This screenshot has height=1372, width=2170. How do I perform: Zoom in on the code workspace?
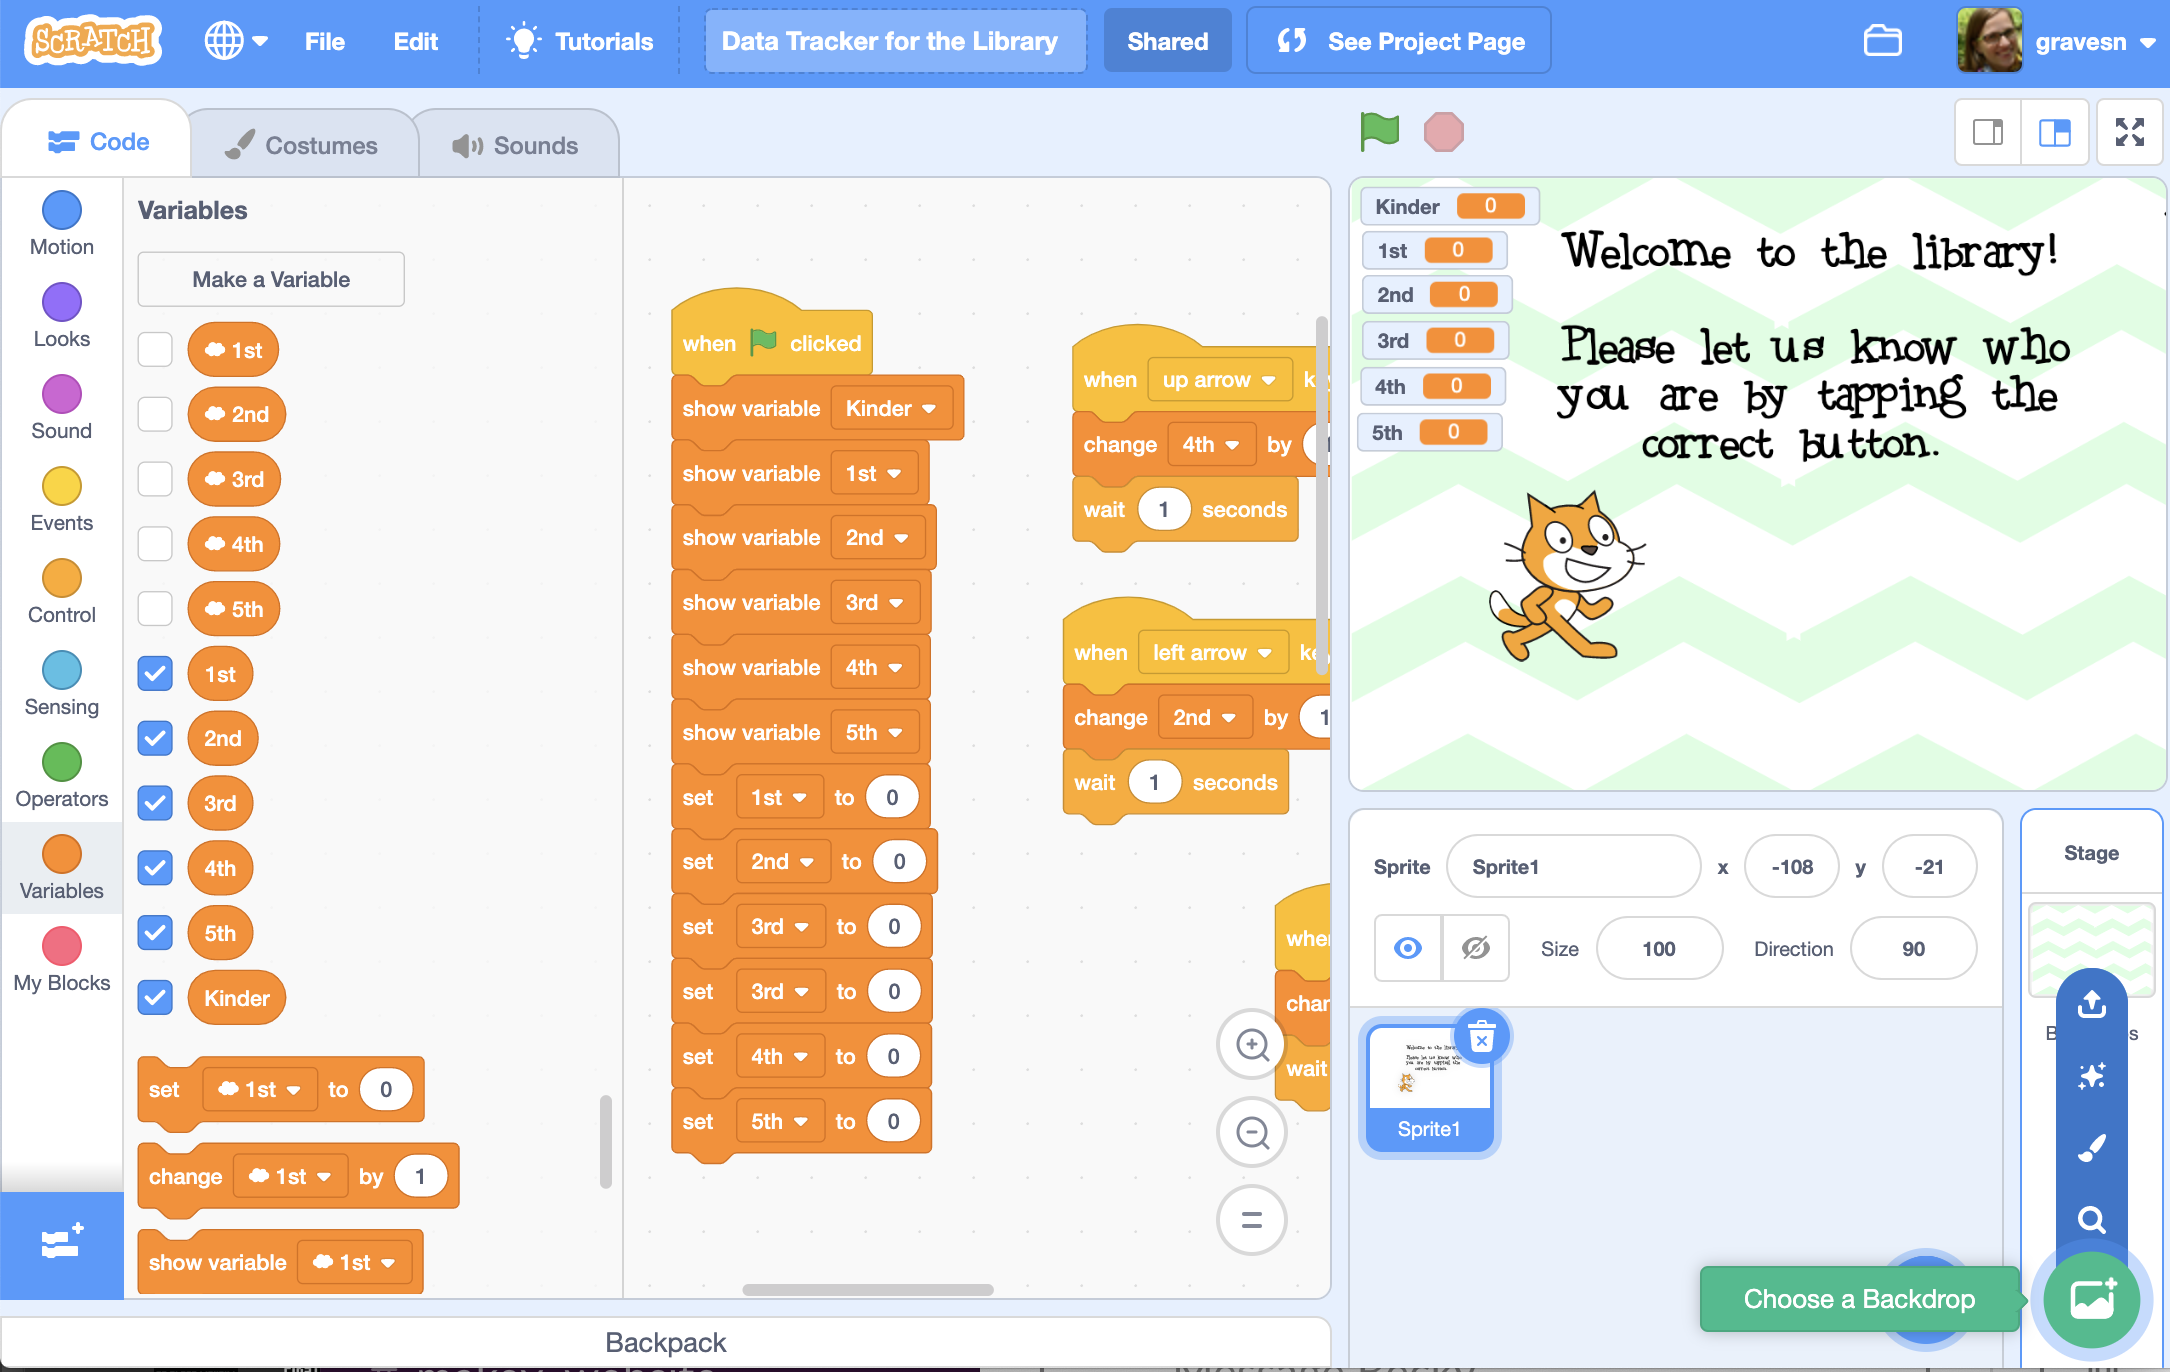coord(1251,1044)
